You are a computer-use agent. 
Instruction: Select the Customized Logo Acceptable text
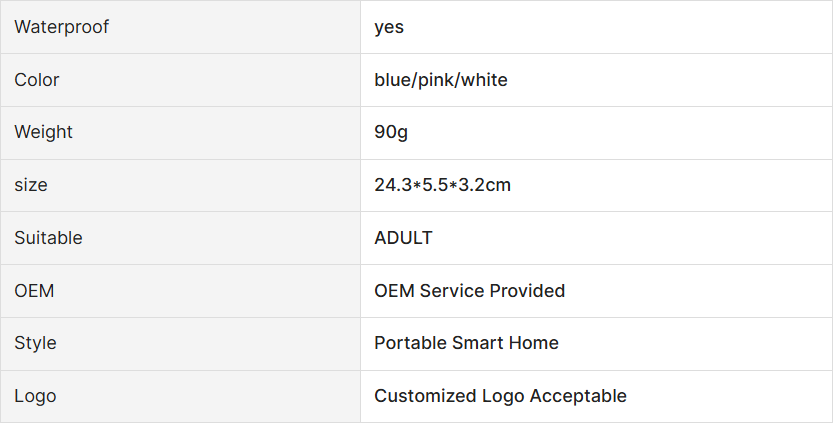[500, 396]
